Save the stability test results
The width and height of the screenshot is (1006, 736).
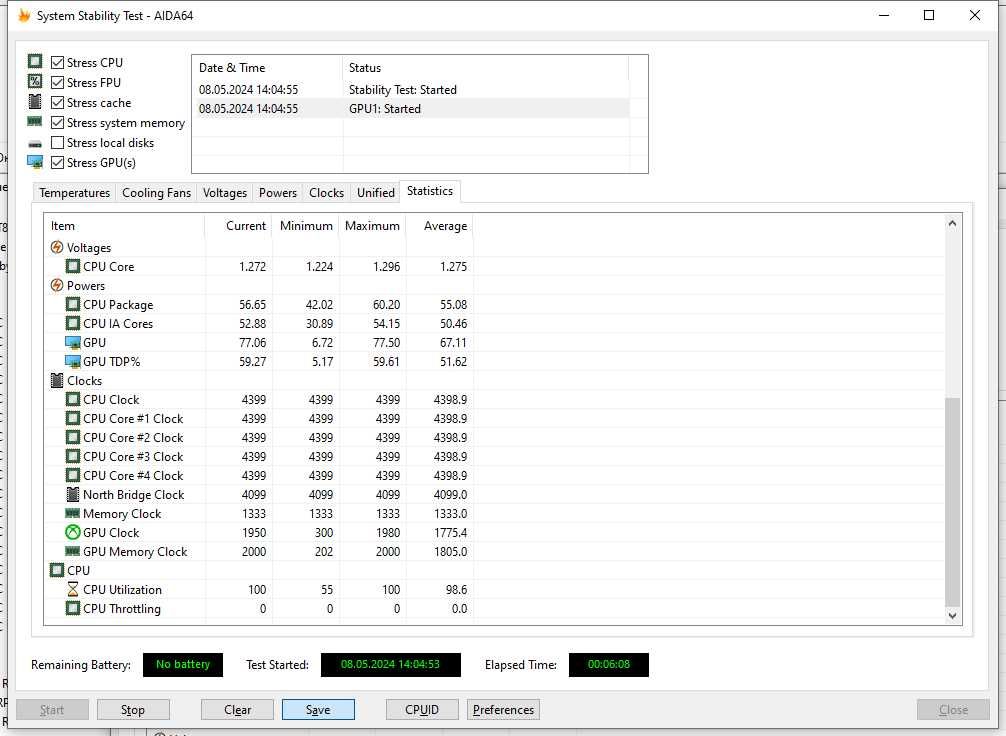(318, 710)
